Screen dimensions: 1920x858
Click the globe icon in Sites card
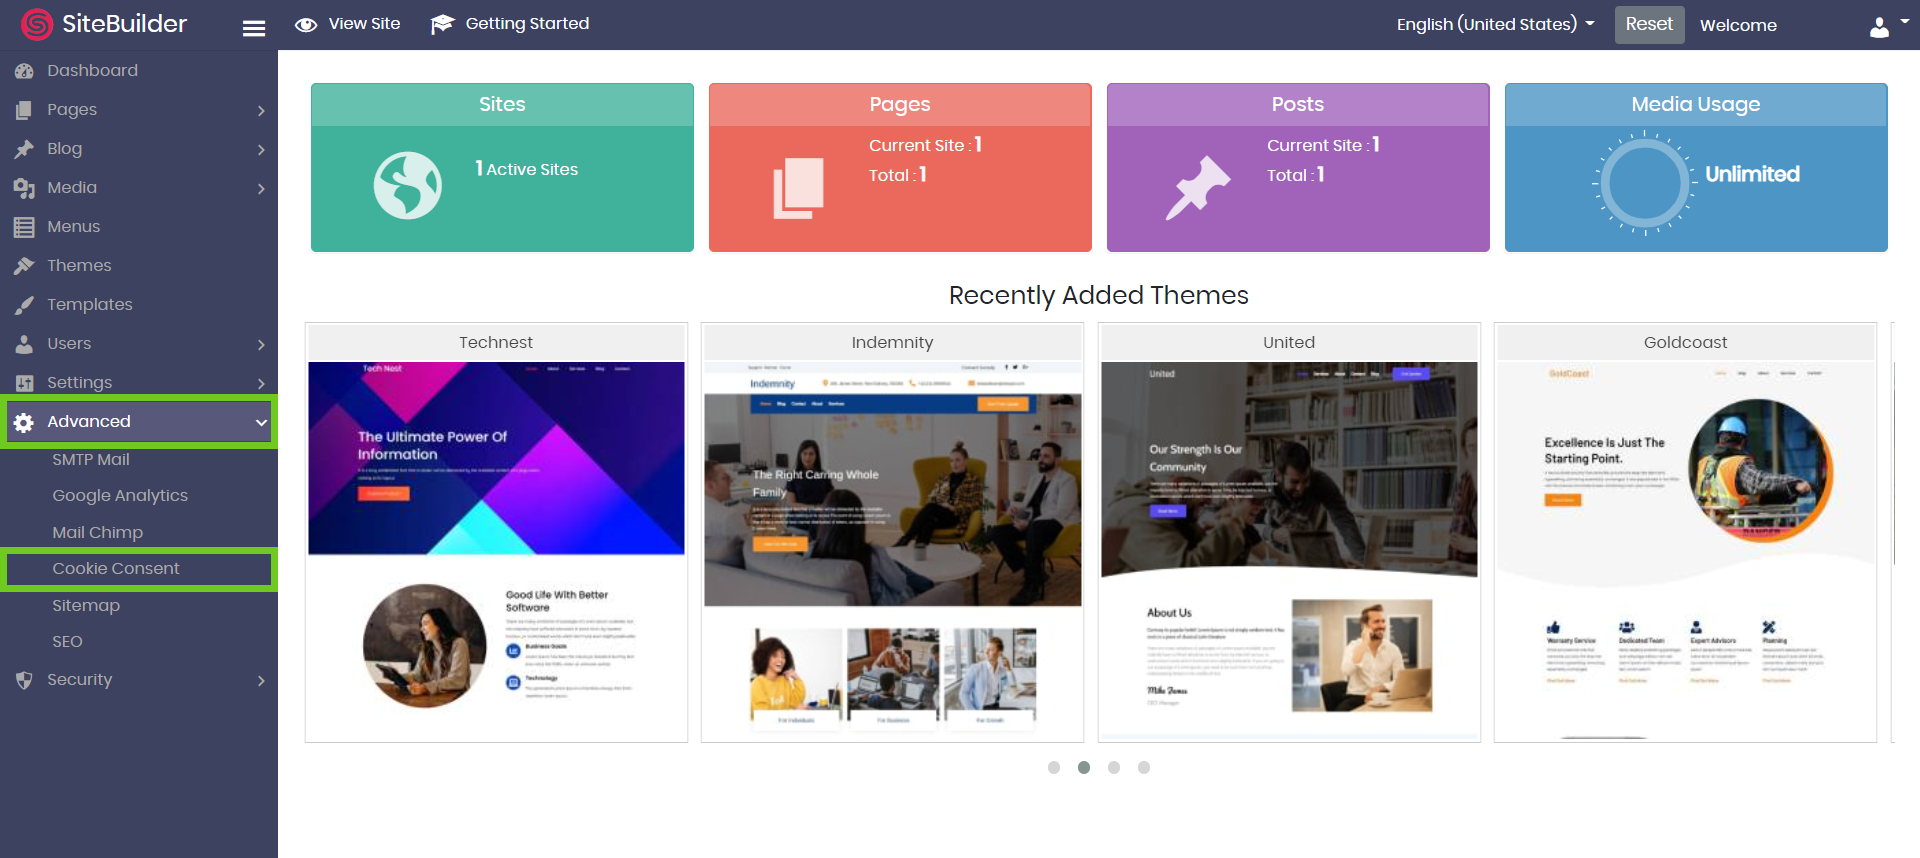pos(407,185)
